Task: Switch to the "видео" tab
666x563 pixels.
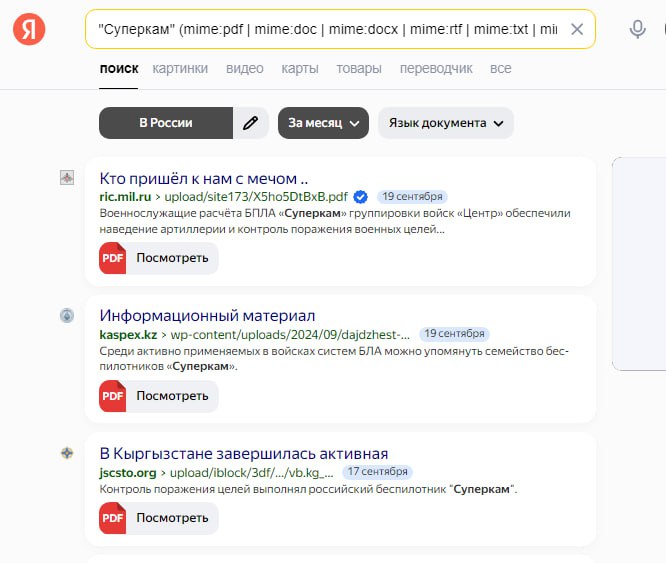Action: click(x=245, y=68)
